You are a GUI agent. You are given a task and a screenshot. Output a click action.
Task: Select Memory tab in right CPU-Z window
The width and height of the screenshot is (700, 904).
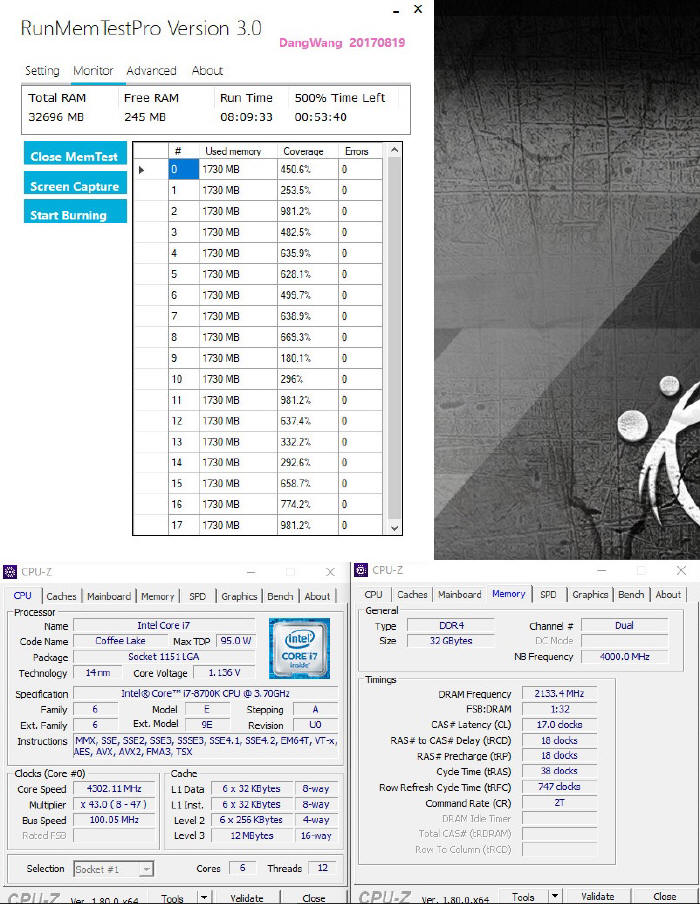tap(509, 594)
